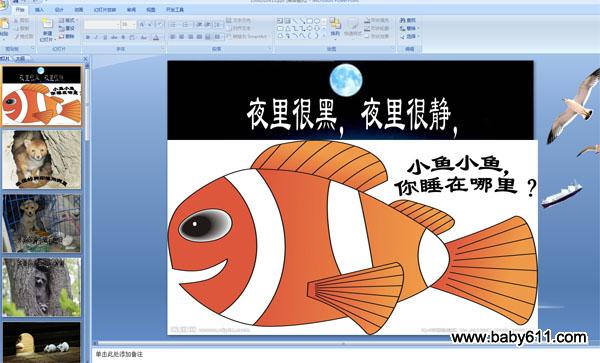This screenshot has width=600, height=363.
Task: Select the rectangle shape in shapes gallery
Action: tap(310, 21)
